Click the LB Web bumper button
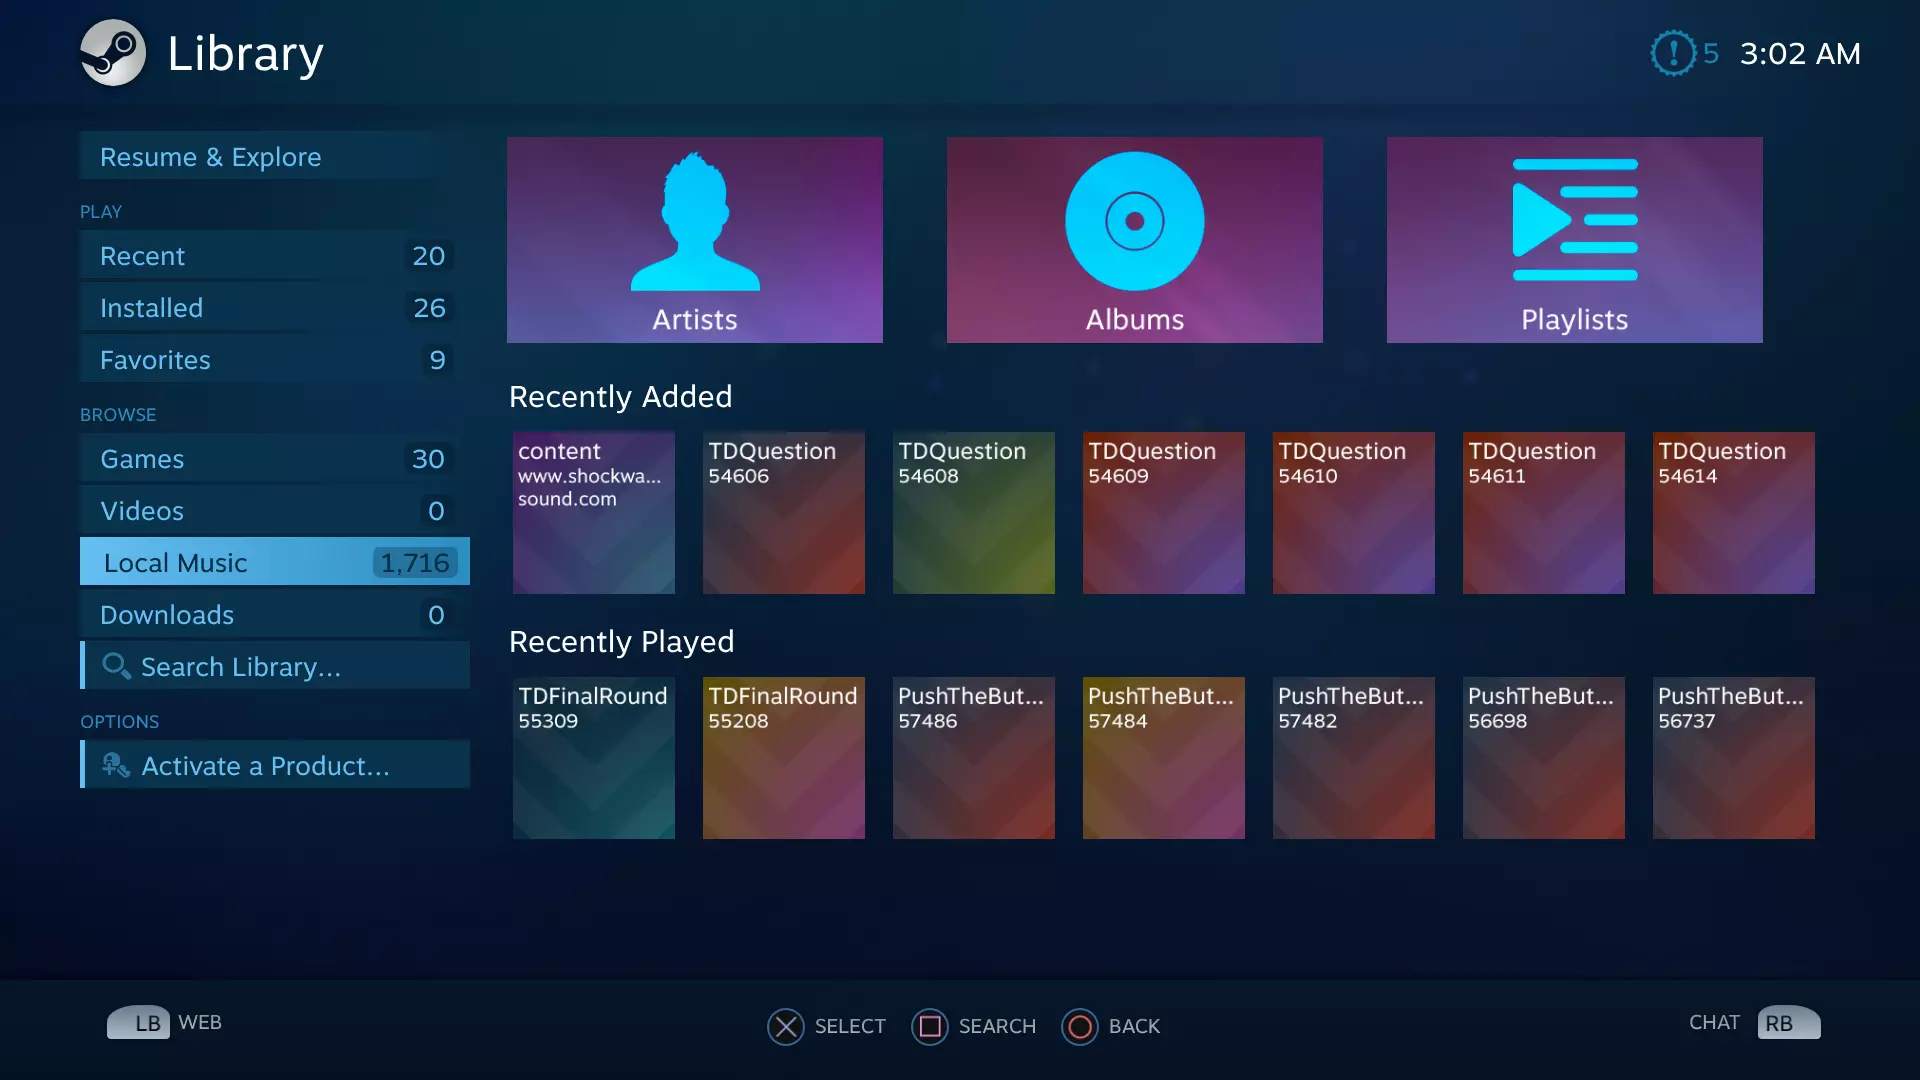 [x=138, y=1023]
